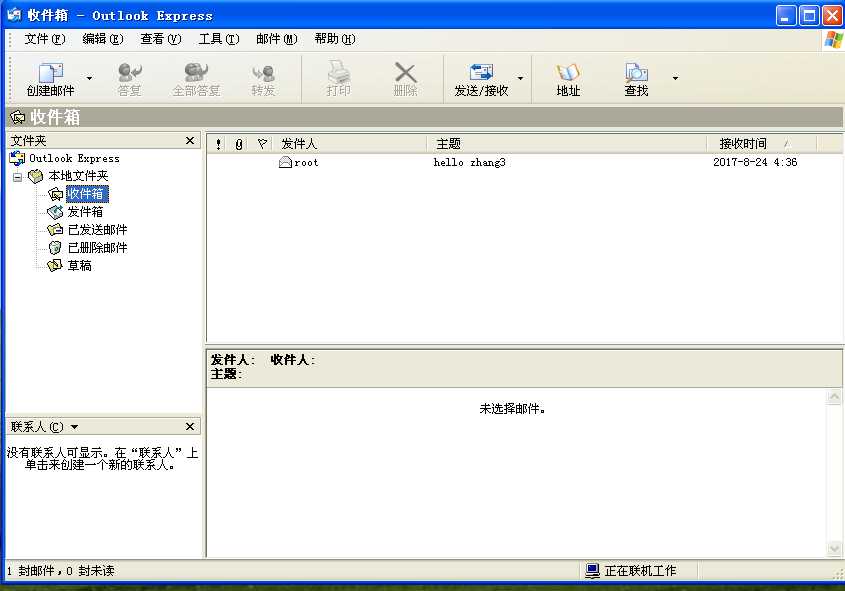The image size is (845, 591).
Task: Click the received time 2017-8-24 4:36
Action: [755, 162]
